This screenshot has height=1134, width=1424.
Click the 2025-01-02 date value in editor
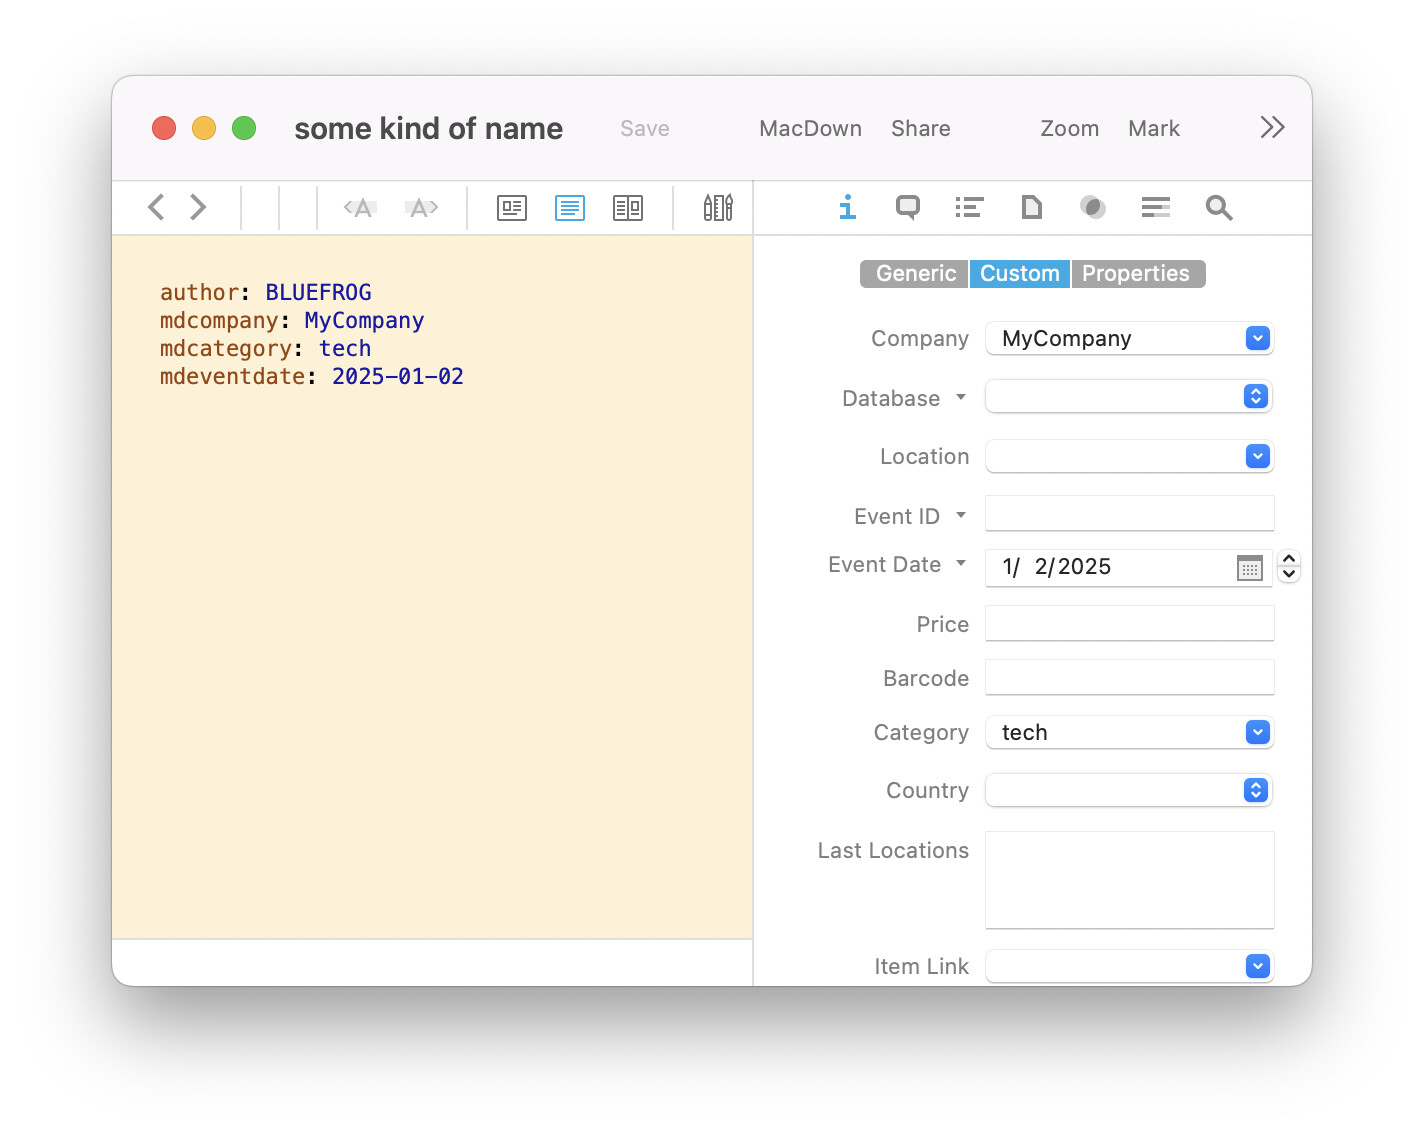pyautogui.click(x=398, y=377)
